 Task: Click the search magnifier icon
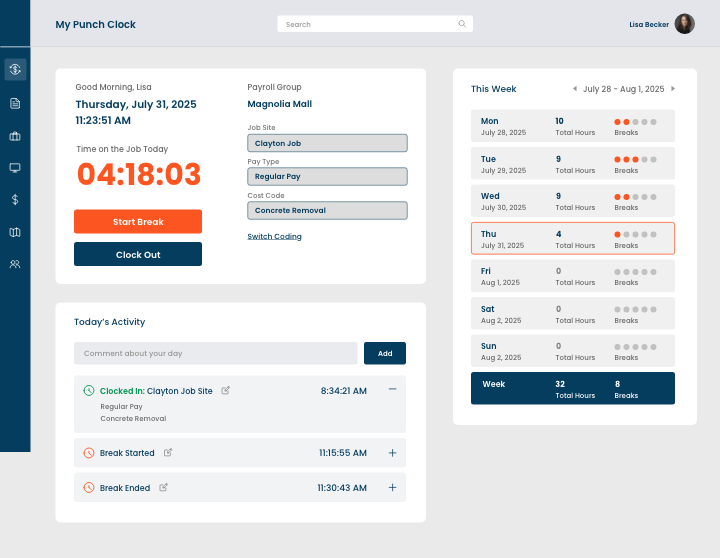[x=462, y=24]
